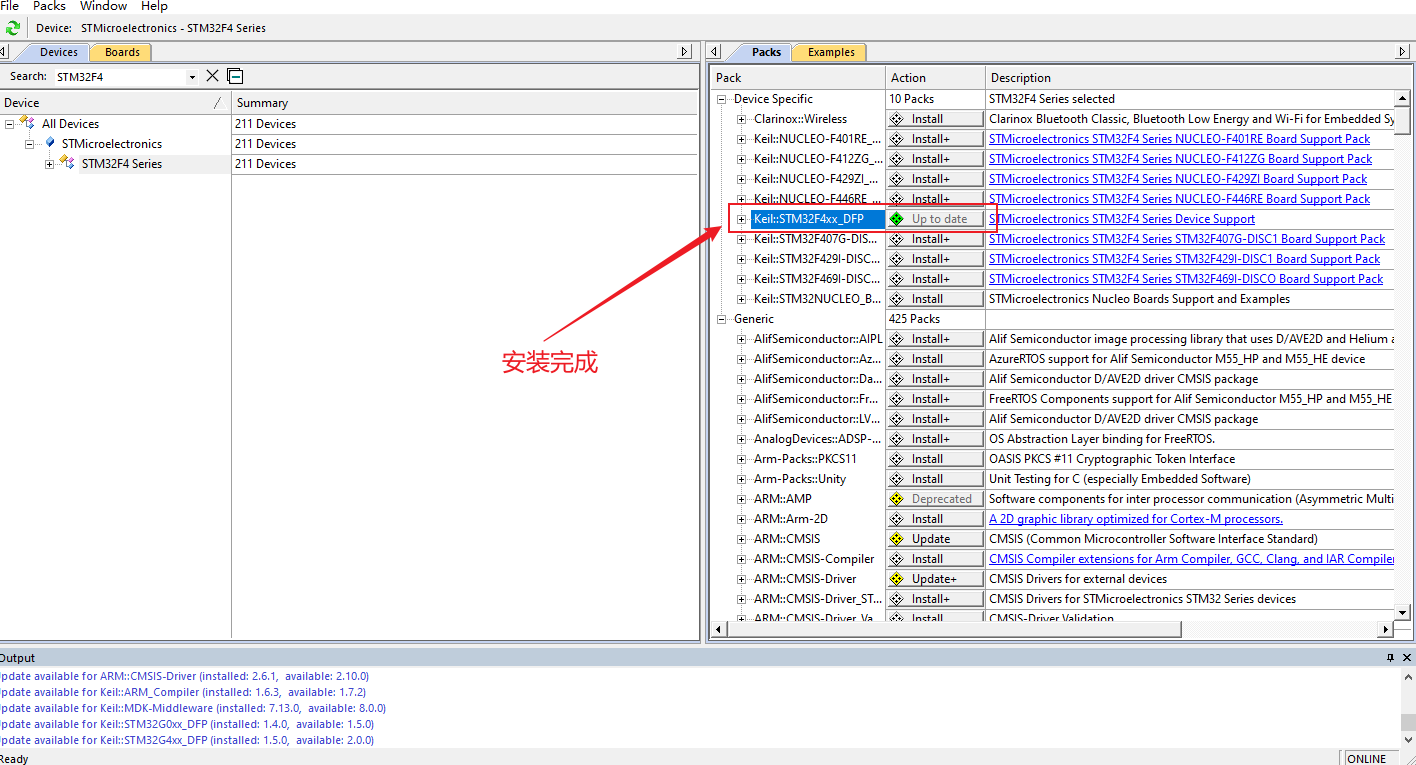Open the Help menu
1416x765 pixels.
point(154,6)
